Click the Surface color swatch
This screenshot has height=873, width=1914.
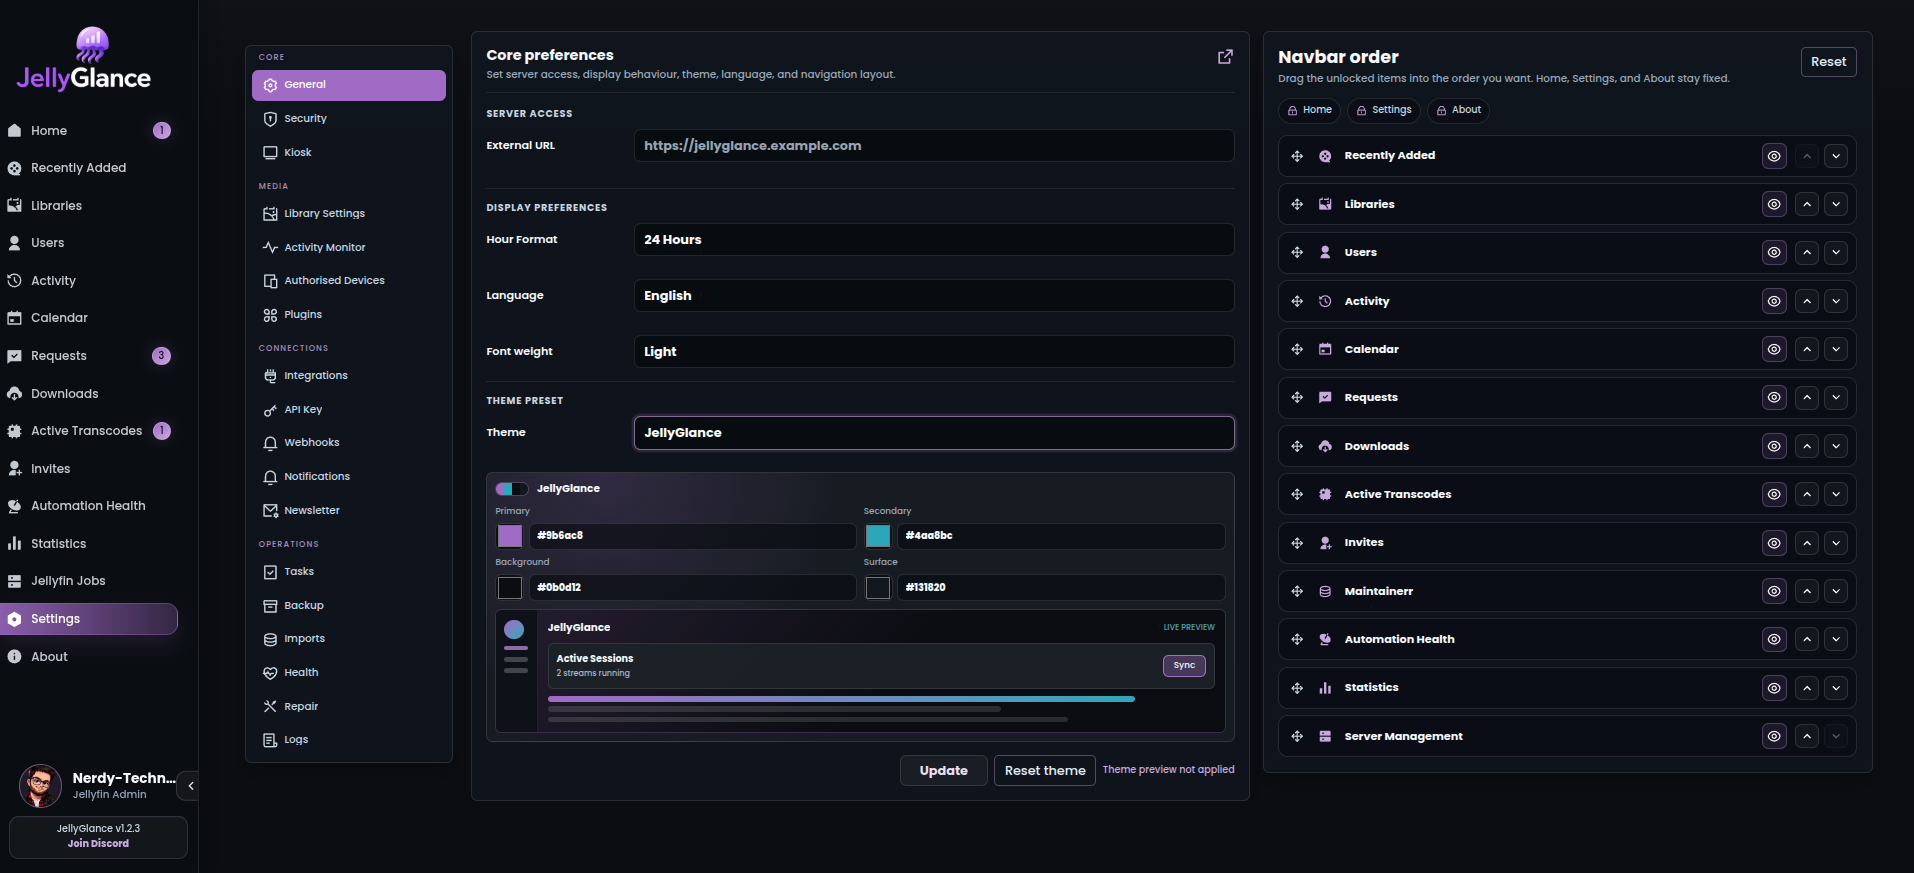pos(878,588)
